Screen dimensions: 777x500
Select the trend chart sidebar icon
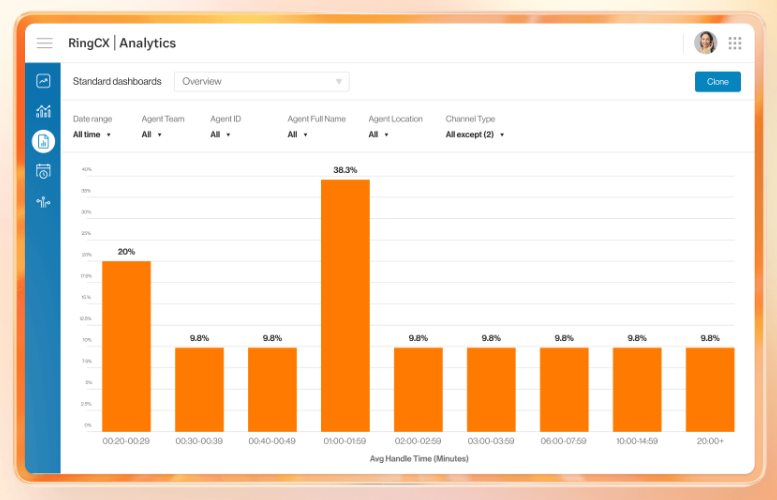pyautogui.click(x=43, y=81)
